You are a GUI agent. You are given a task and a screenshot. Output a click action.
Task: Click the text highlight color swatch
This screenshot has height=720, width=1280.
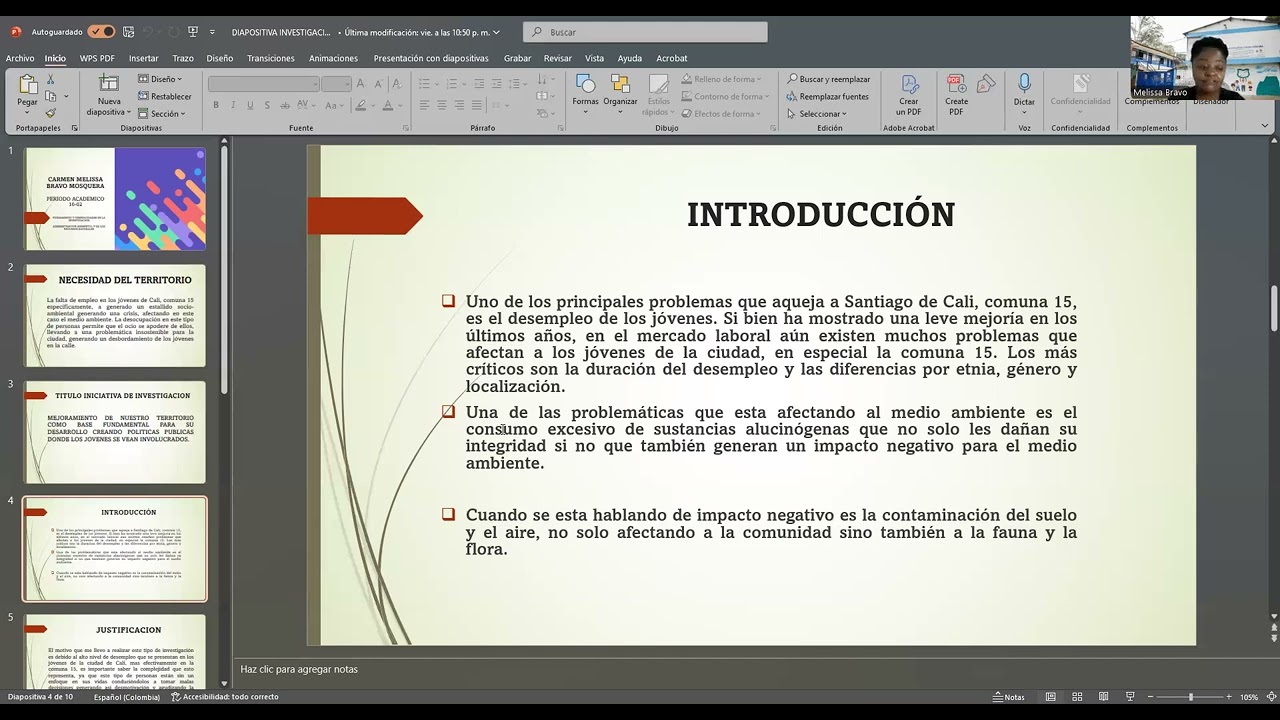tap(362, 105)
